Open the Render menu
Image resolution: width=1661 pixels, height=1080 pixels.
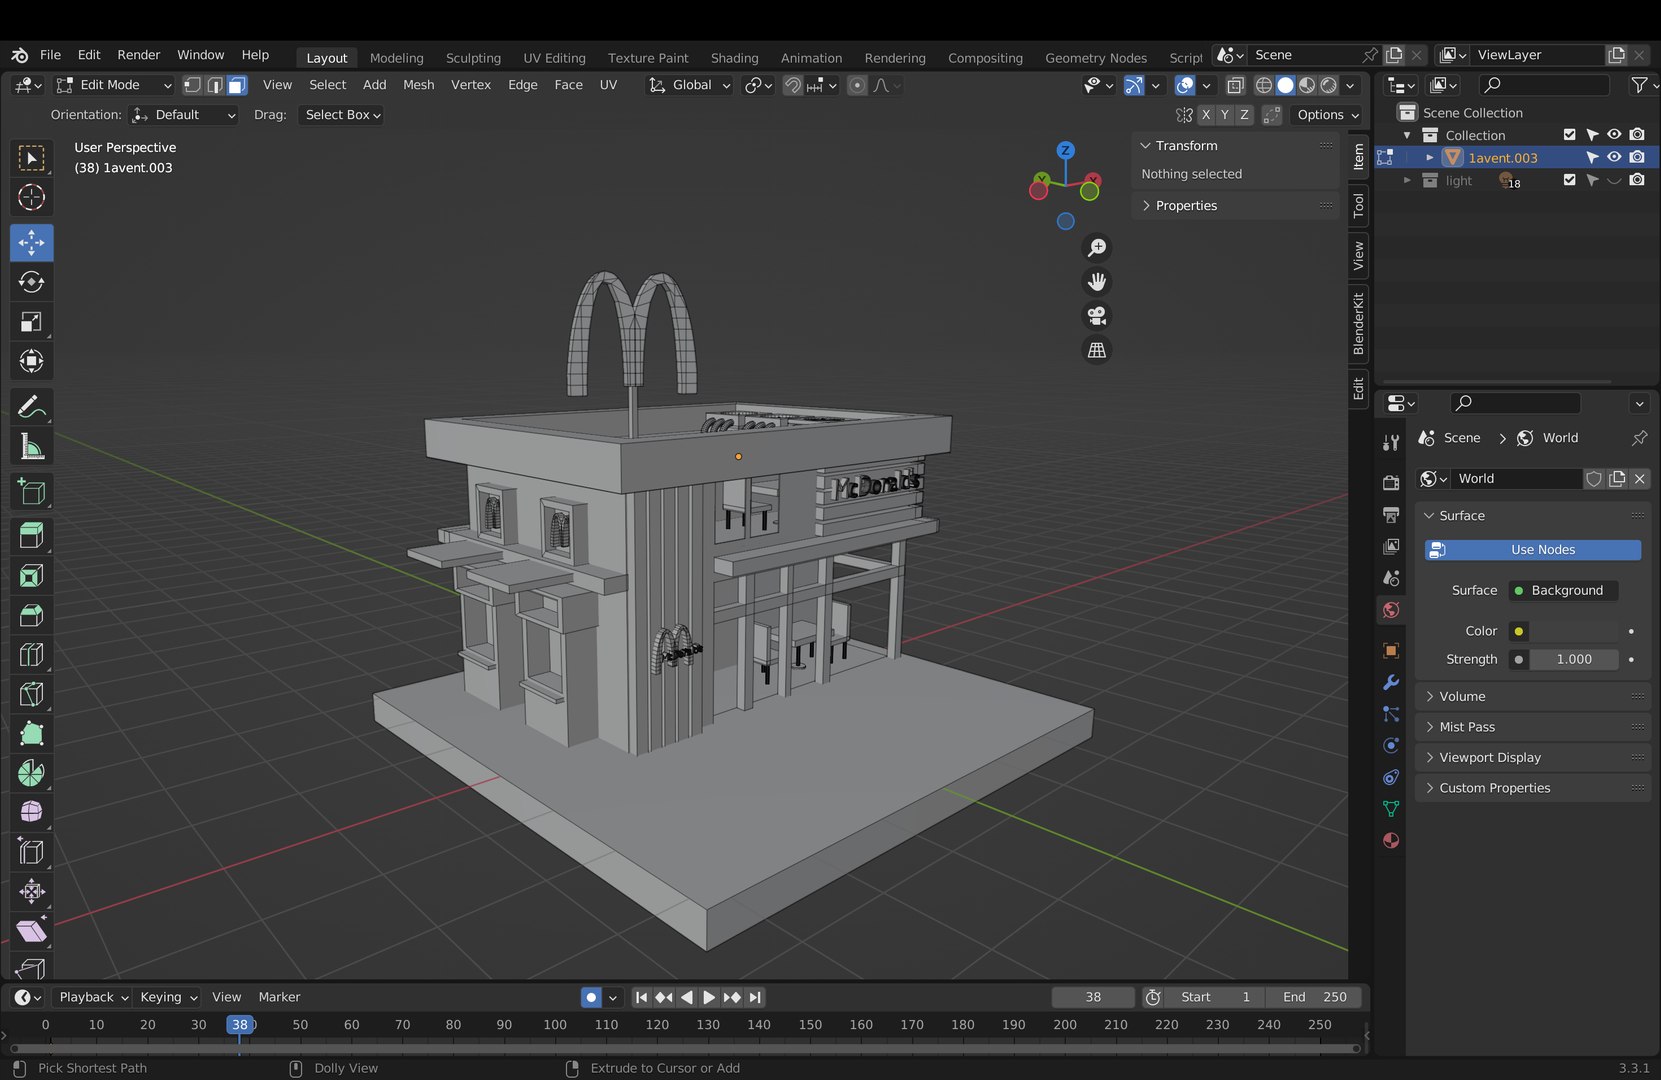point(139,55)
